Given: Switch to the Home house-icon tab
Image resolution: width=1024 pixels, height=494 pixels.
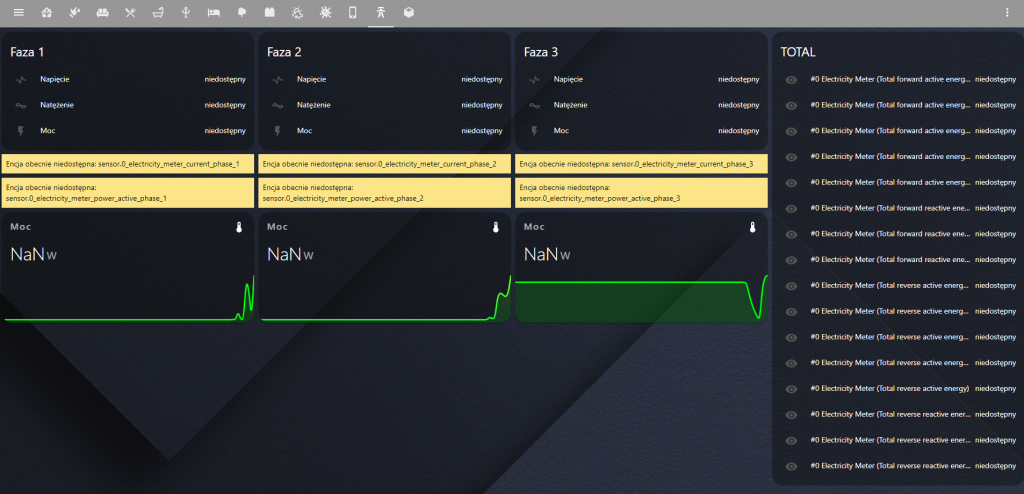Looking at the screenshot, I should click(46, 13).
